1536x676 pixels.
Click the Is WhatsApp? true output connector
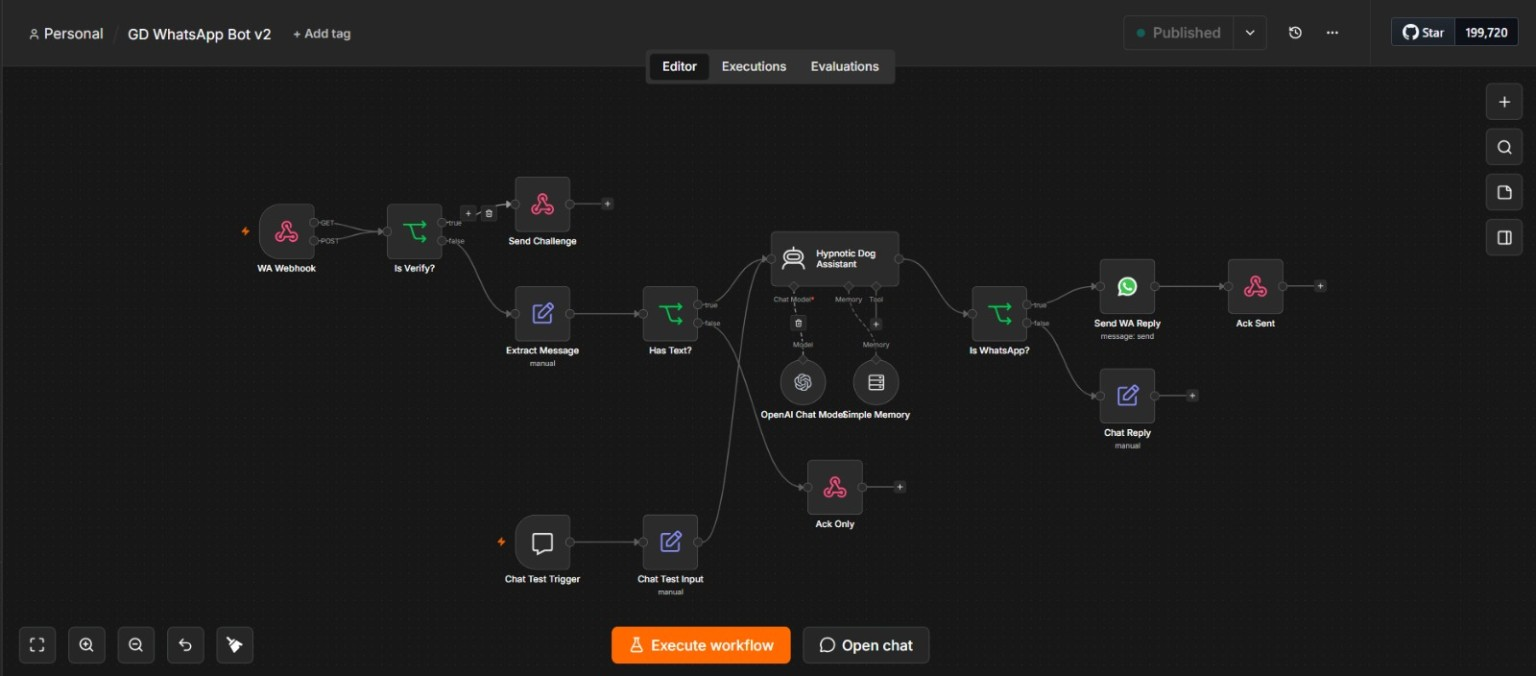pos(1028,304)
